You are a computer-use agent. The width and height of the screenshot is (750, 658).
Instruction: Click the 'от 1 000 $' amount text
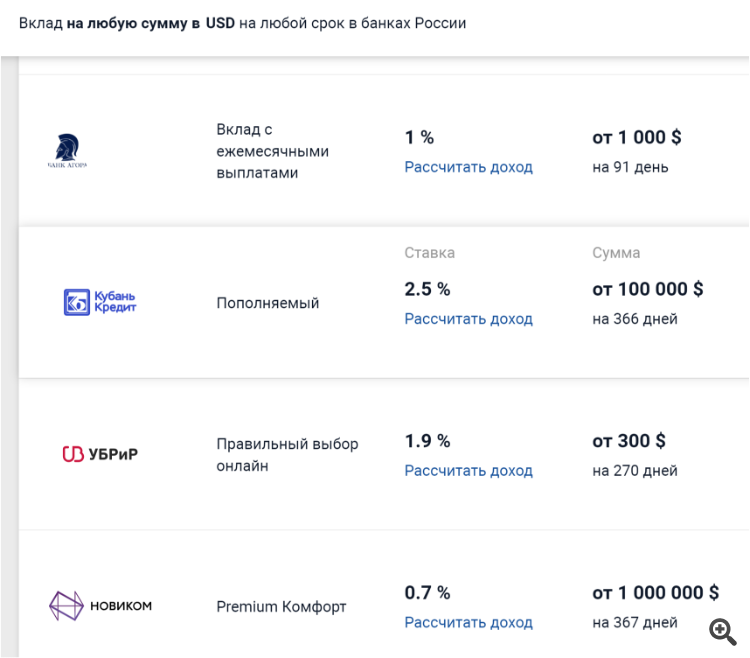click(x=637, y=137)
